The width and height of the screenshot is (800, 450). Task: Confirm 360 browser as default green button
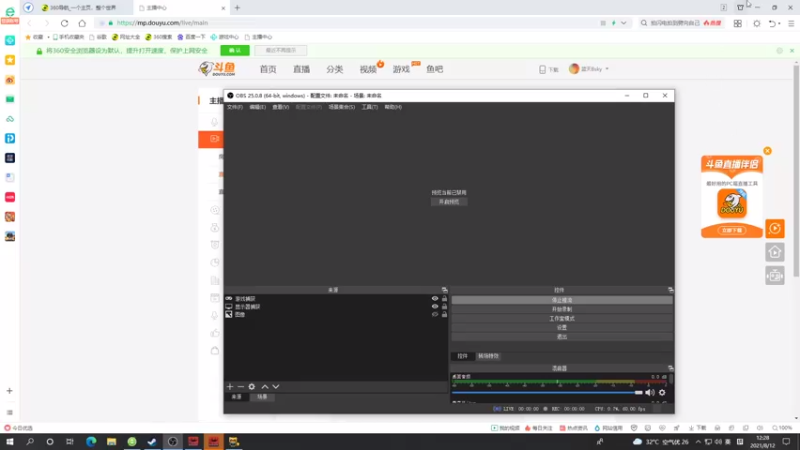pyautogui.click(x=235, y=51)
